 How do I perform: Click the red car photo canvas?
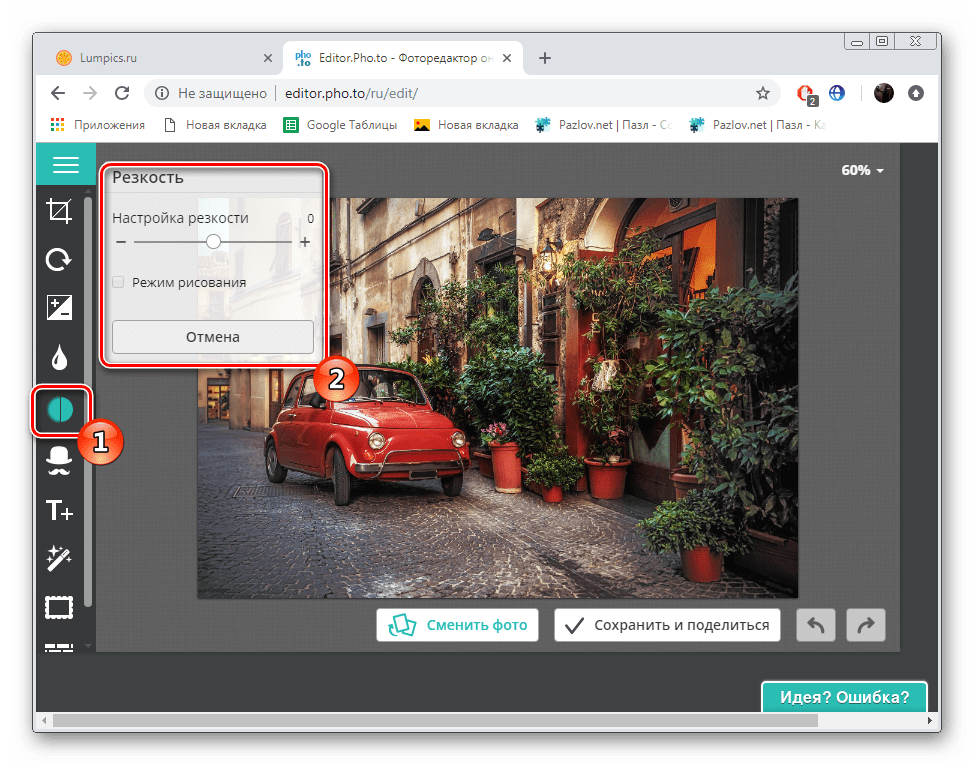(498, 398)
